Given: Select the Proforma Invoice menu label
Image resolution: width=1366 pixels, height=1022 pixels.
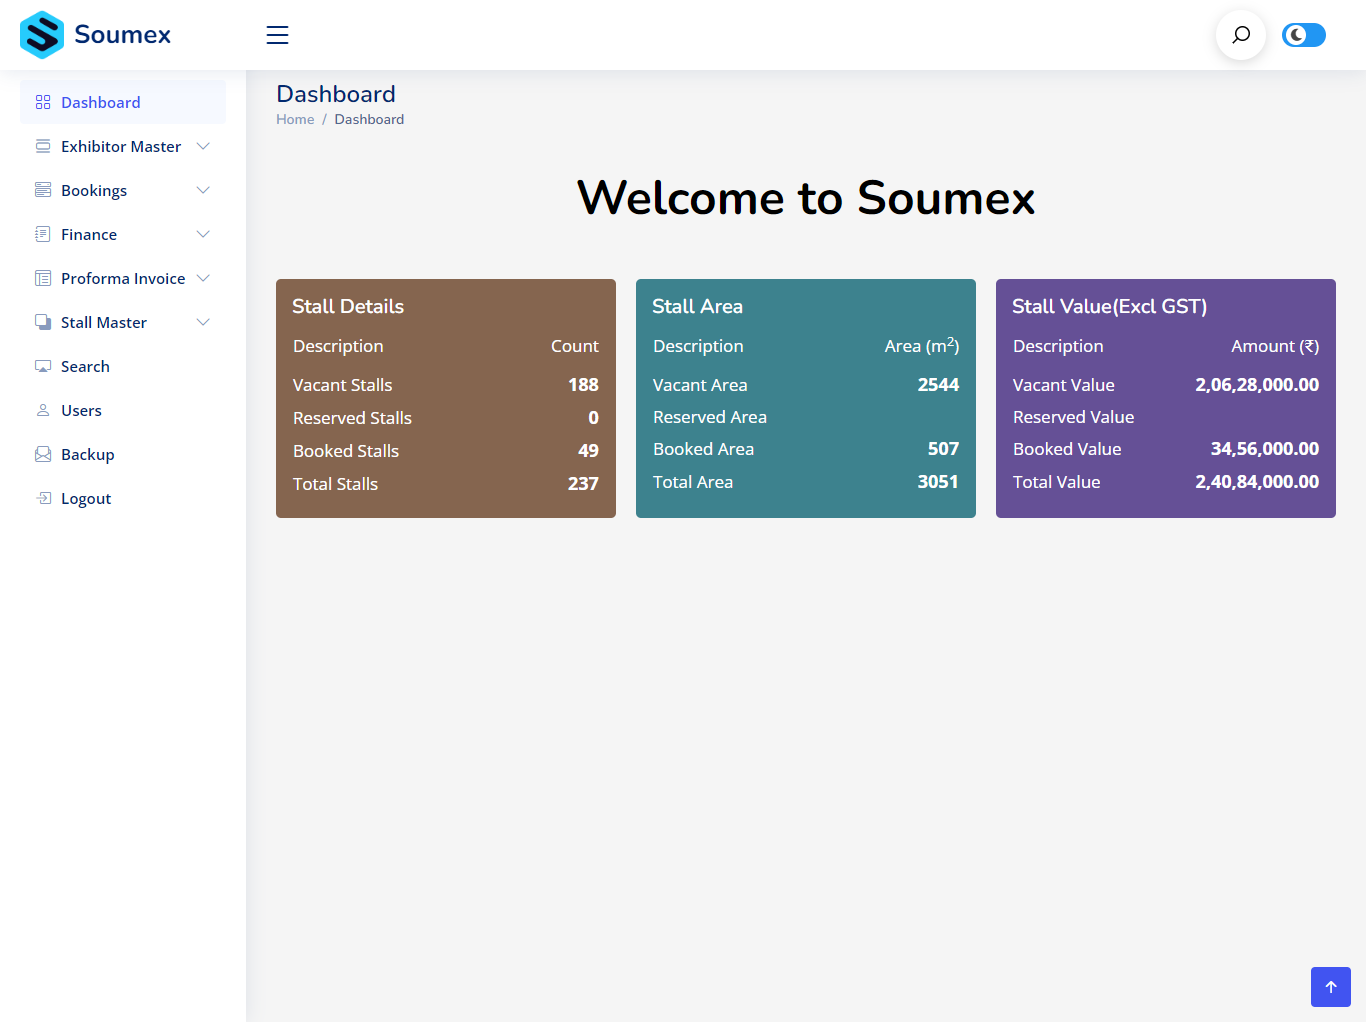Looking at the screenshot, I should tap(123, 278).
